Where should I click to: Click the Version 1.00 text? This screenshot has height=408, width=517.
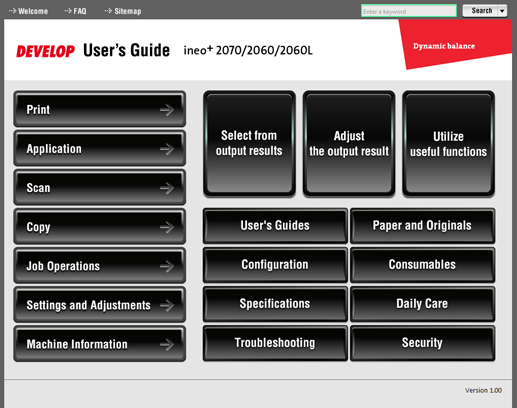coord(483,390)
